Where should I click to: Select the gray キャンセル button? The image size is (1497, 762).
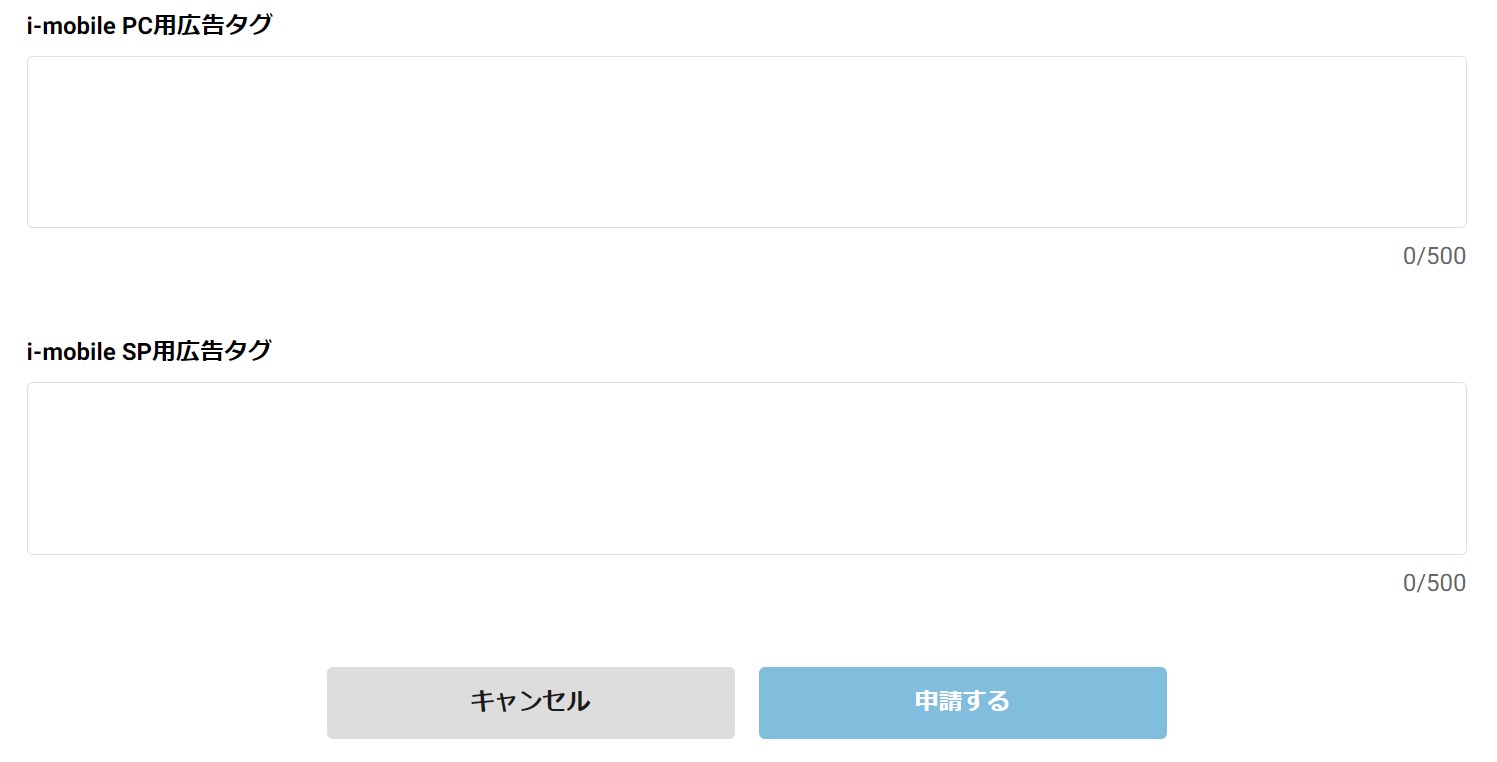(x=530, y=702)
